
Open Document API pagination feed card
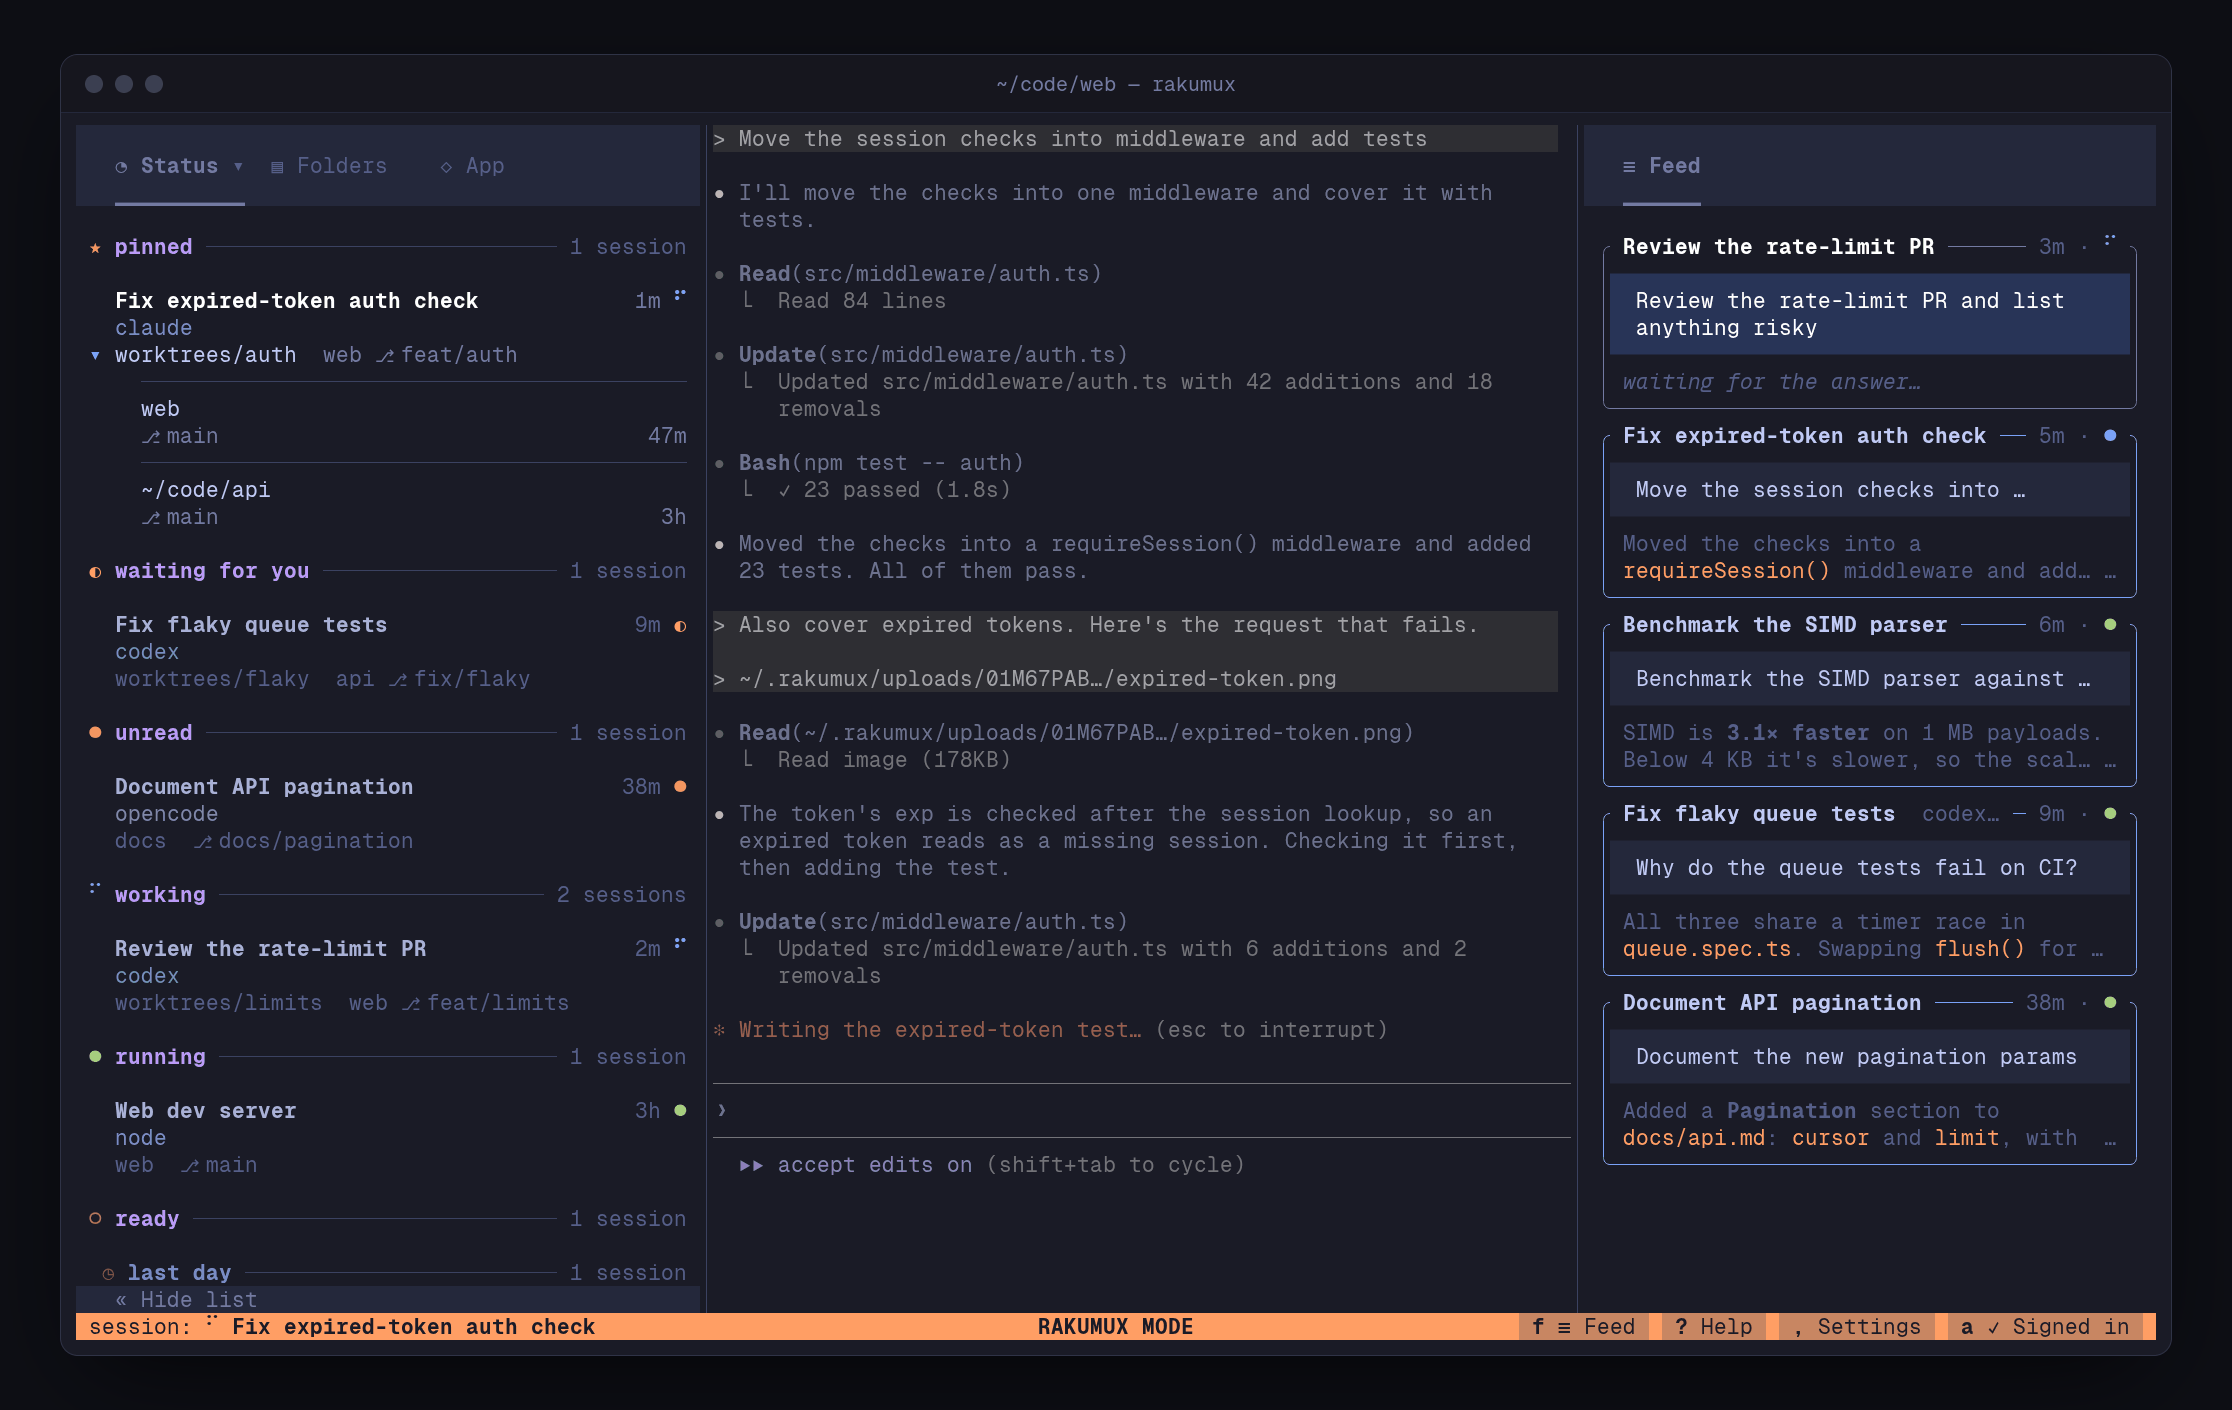pos(1869,1083)
